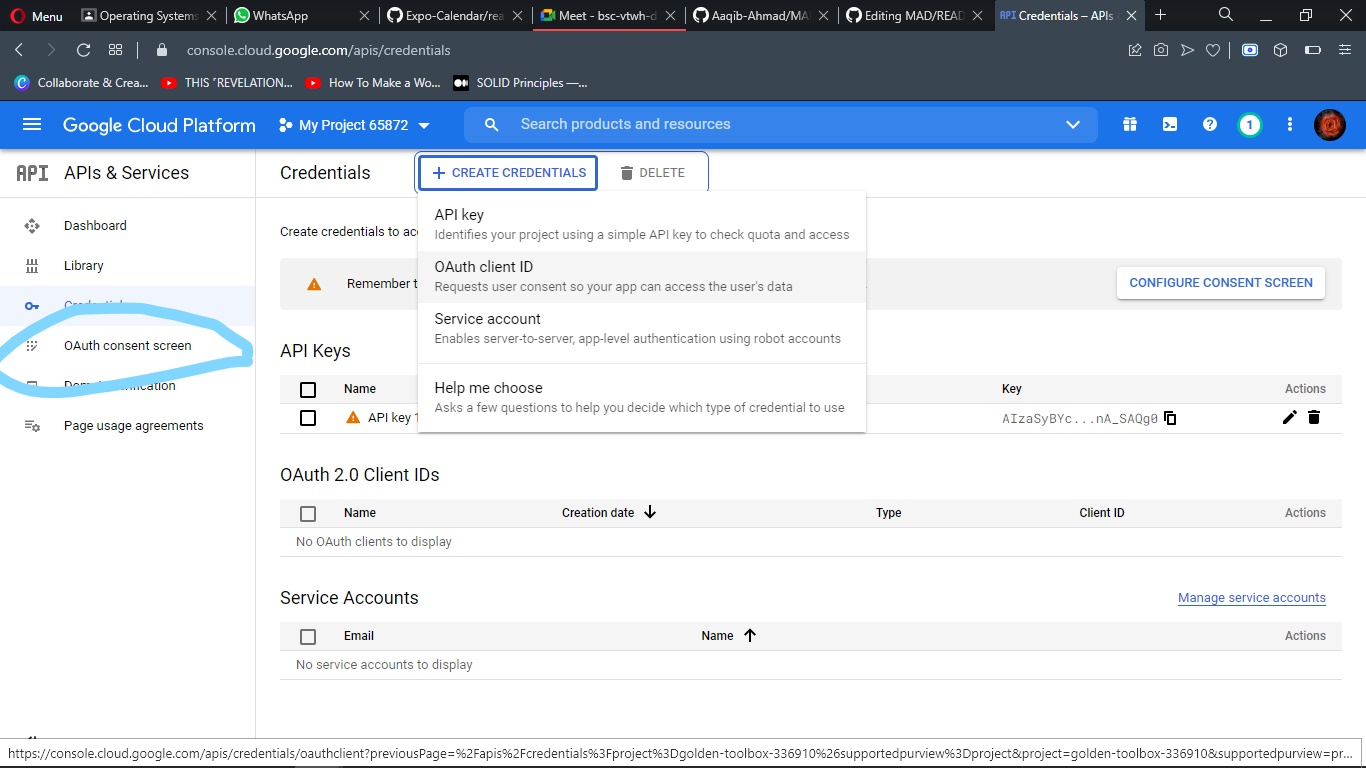
Task: Open the Cloud Shell terminal
Action: coord(1170,124)
